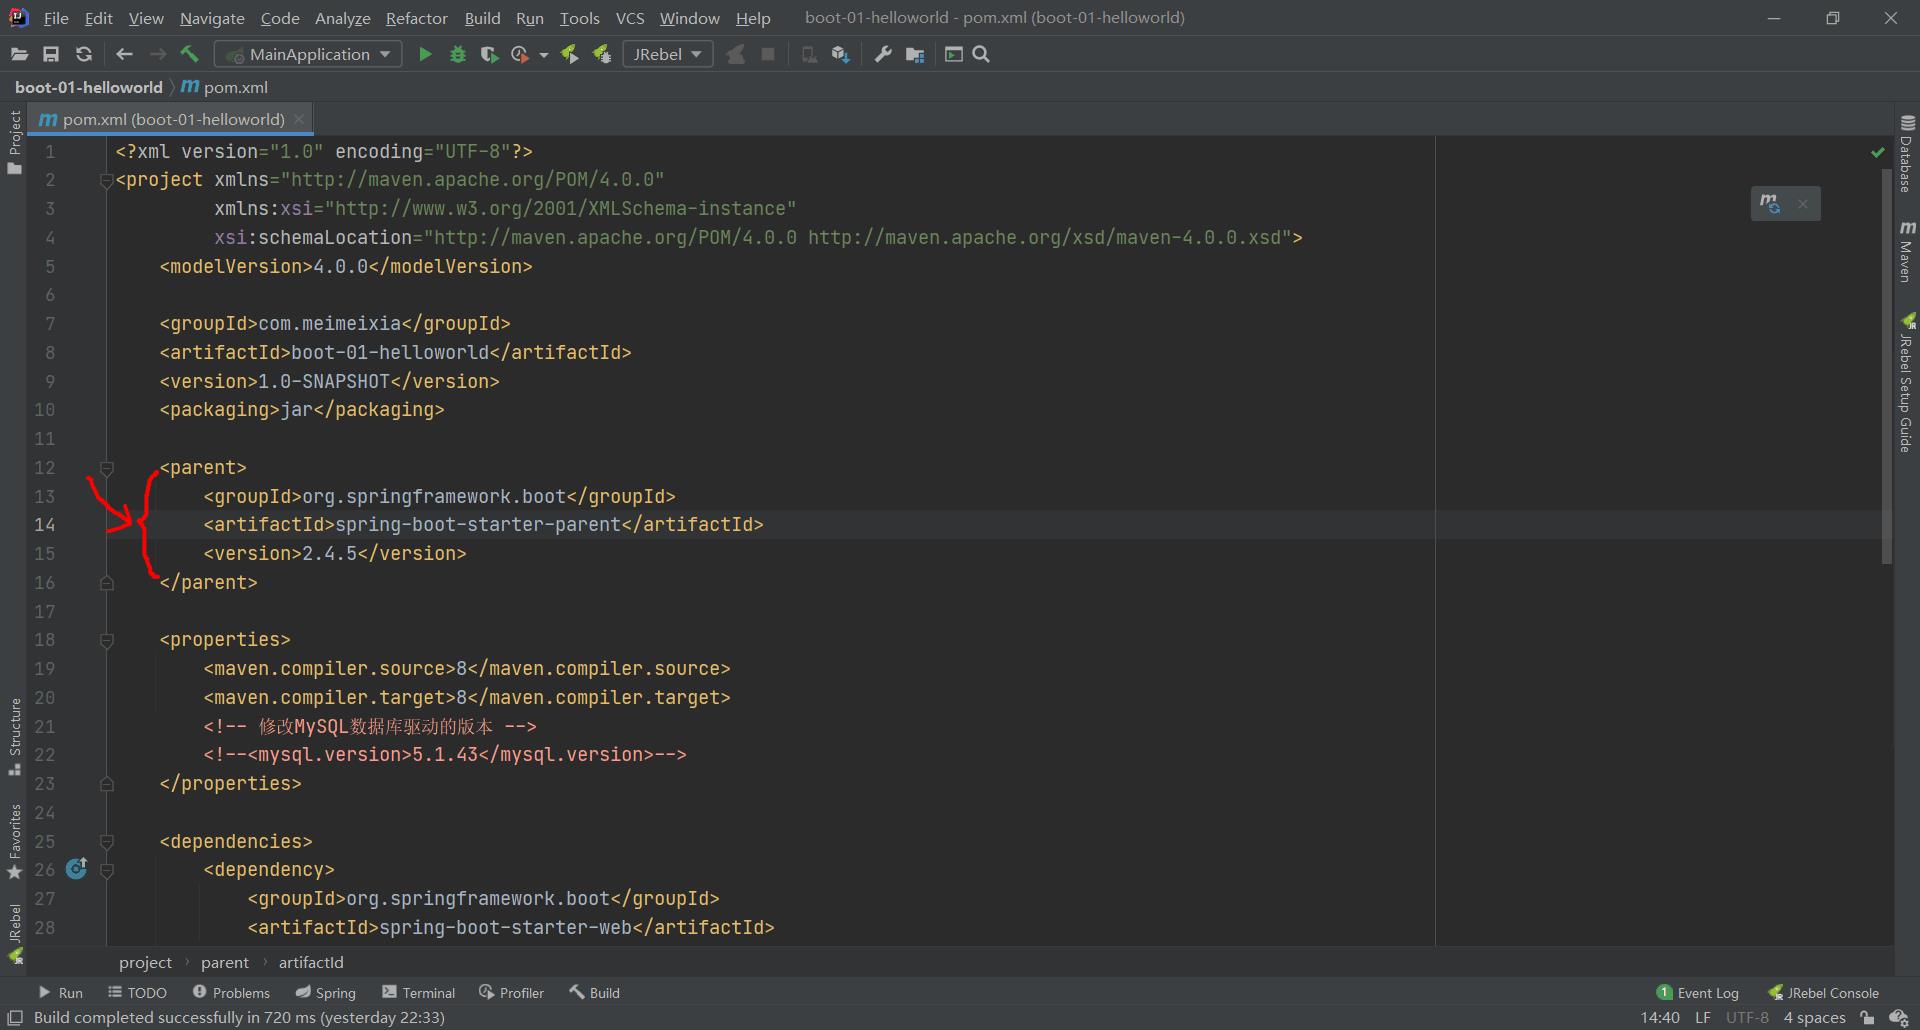
Task: Run with JRebel rocket icon
Action: pos(569,54)
